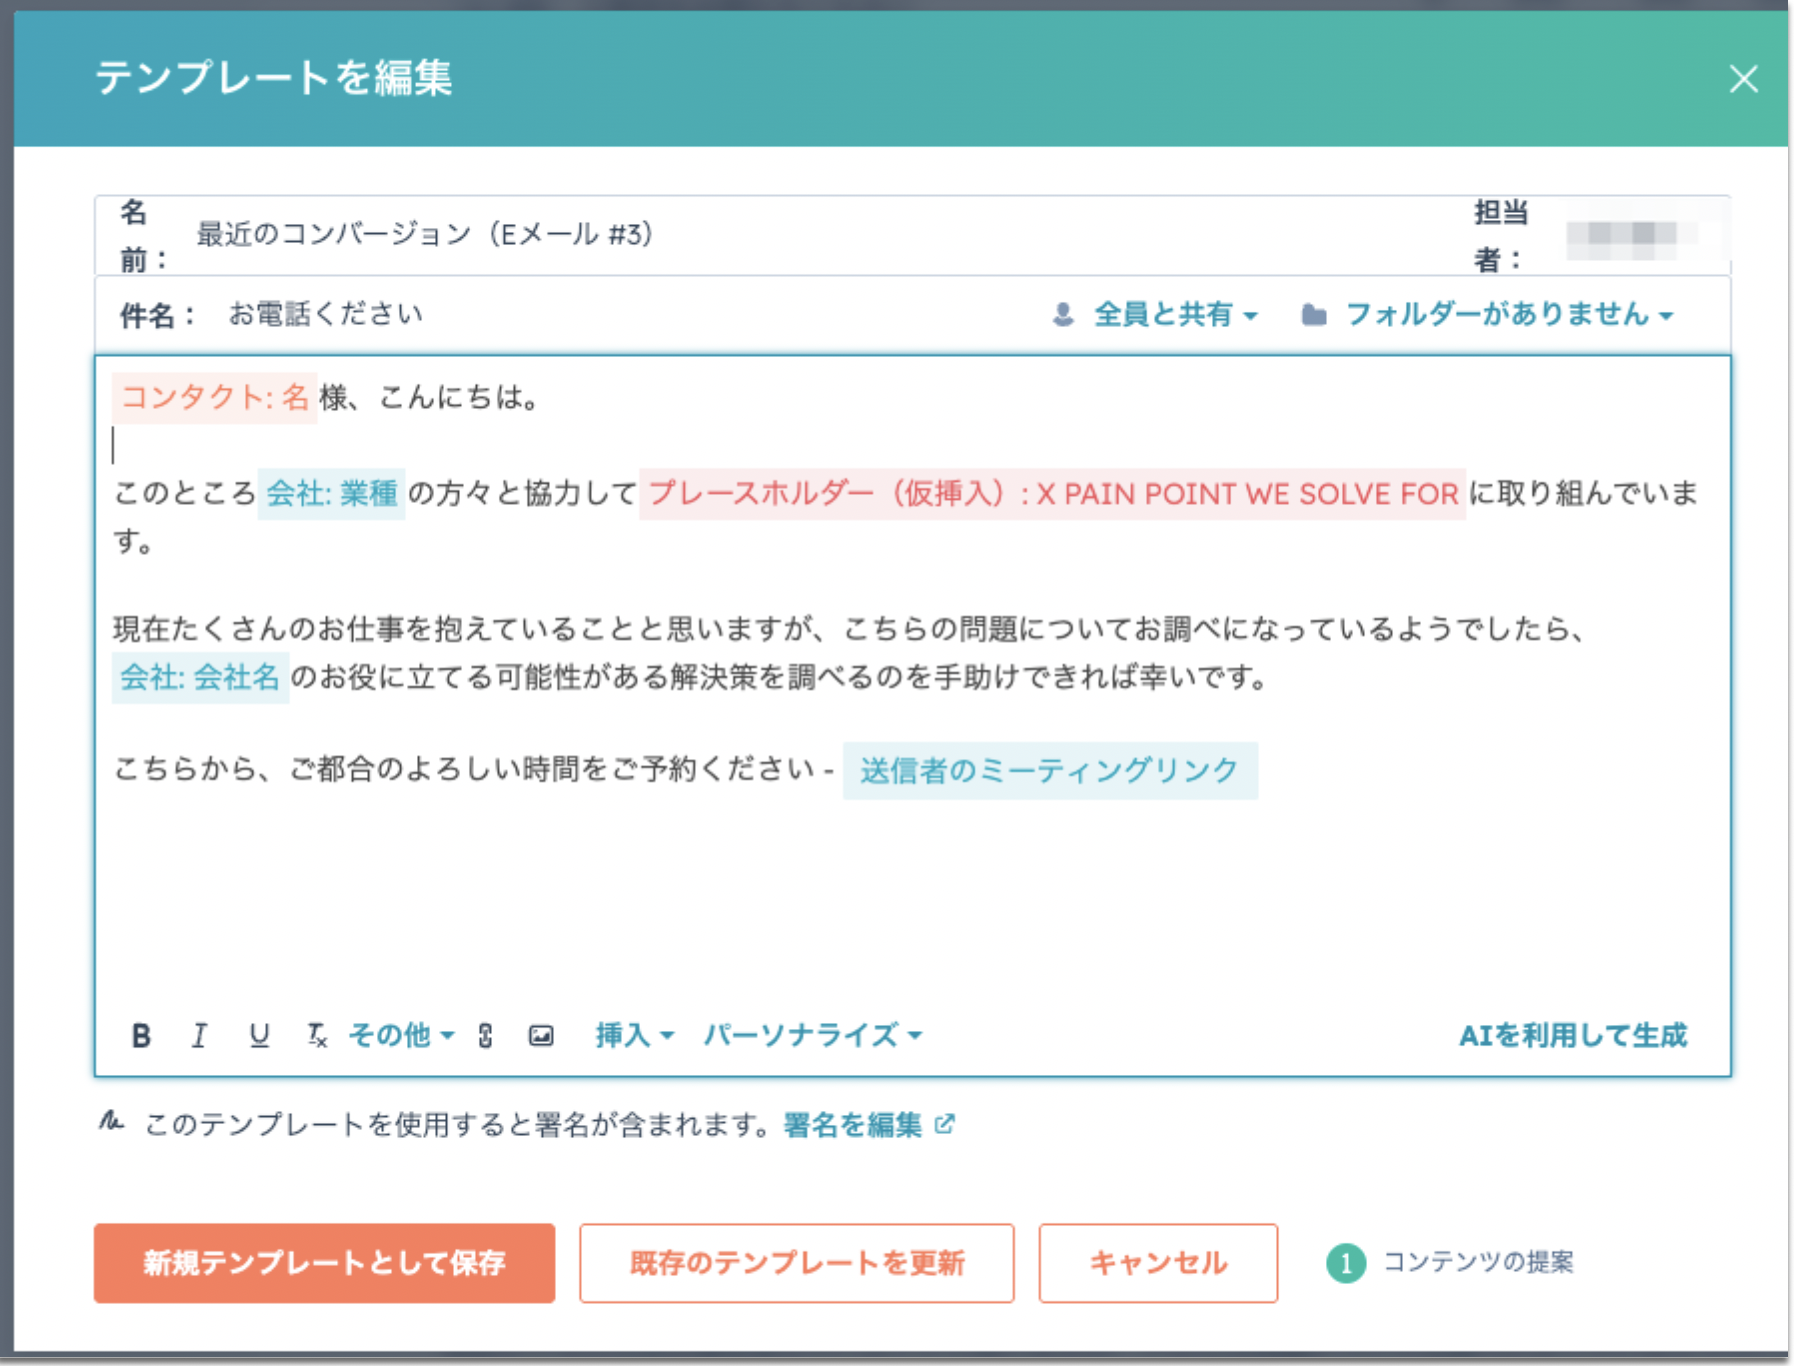The width and height of the screenshot is (1798, 1366).
Task: Click the content suggestions badge icon
Action: pyautogui.click(x=1345, y=1263)
